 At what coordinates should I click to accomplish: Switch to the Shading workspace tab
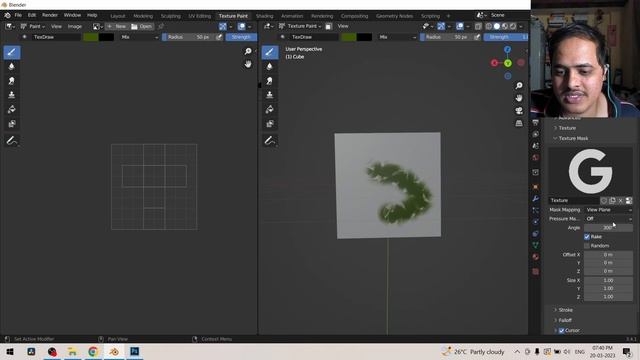click(264, 16)
